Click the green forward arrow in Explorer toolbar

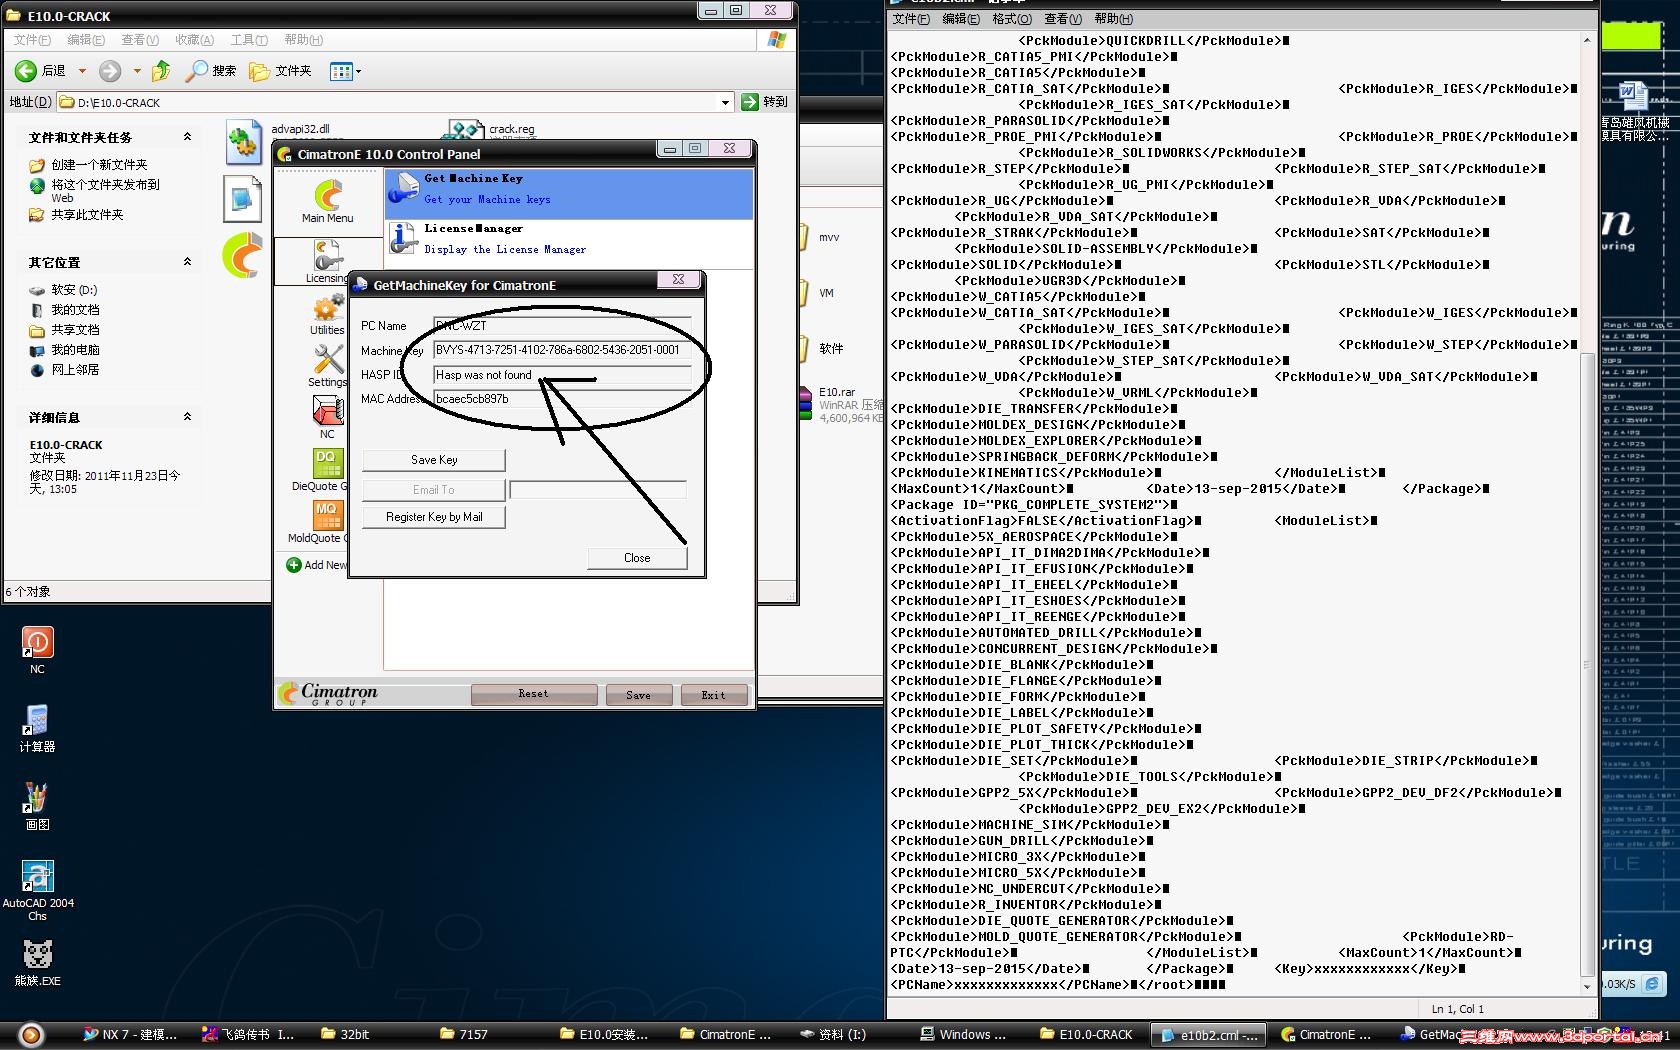[x=110, y=71]
